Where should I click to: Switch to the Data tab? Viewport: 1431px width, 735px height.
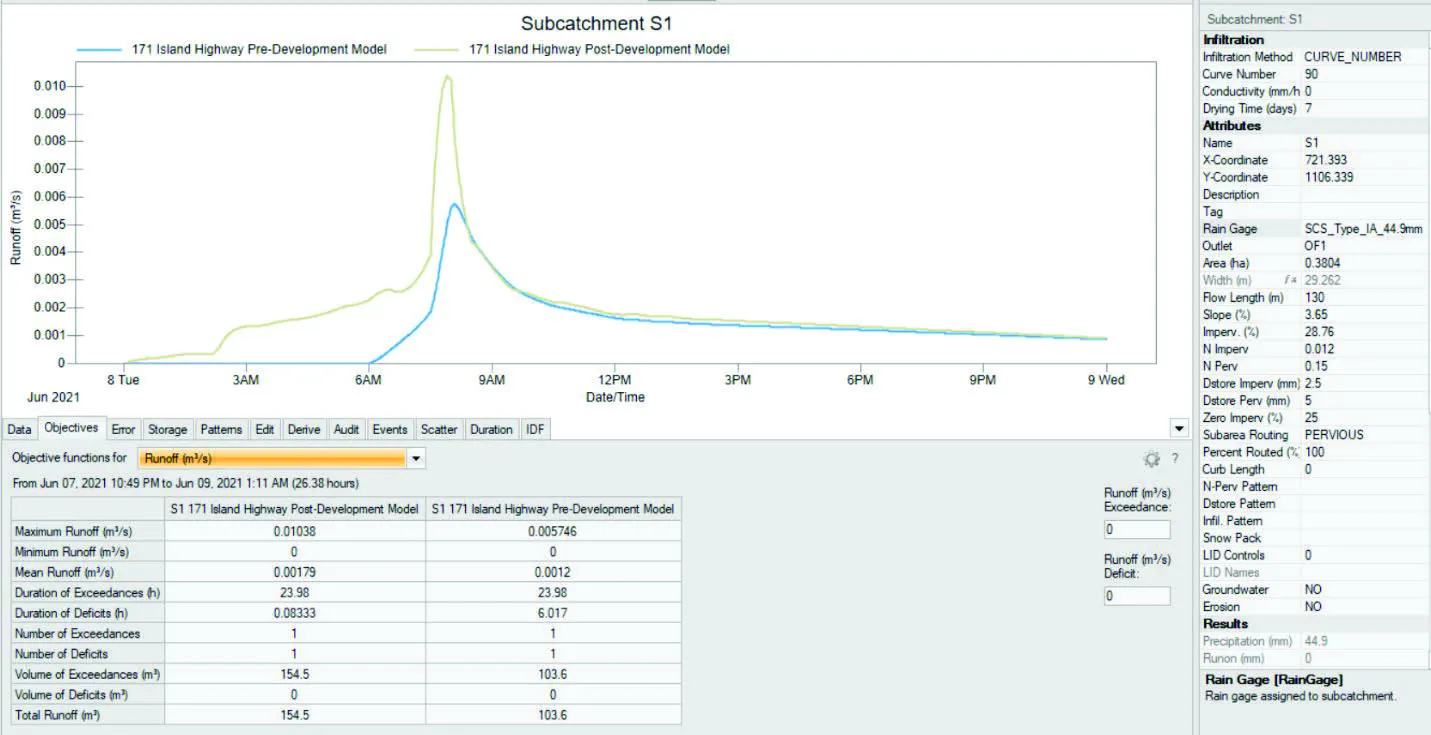tap(19, 429)
